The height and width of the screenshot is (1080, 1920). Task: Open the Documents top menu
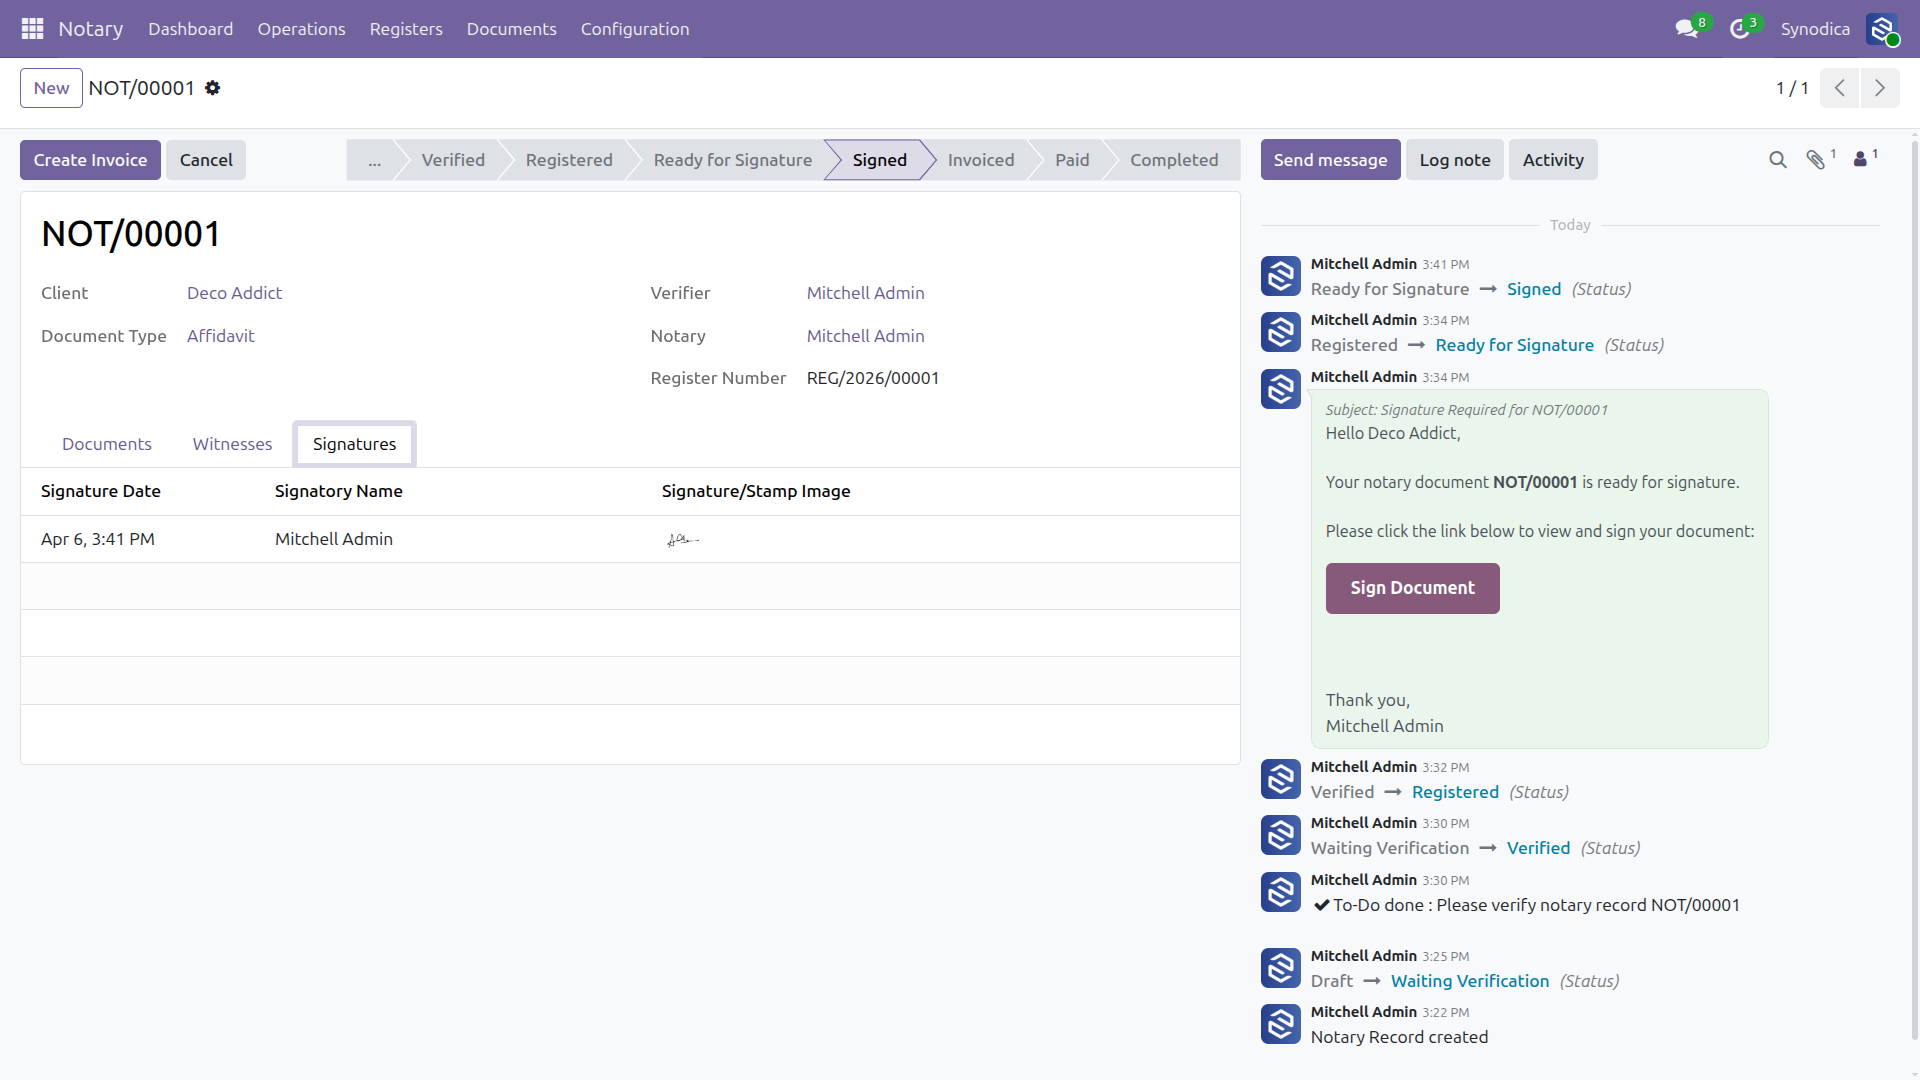[x=511, y=29]
